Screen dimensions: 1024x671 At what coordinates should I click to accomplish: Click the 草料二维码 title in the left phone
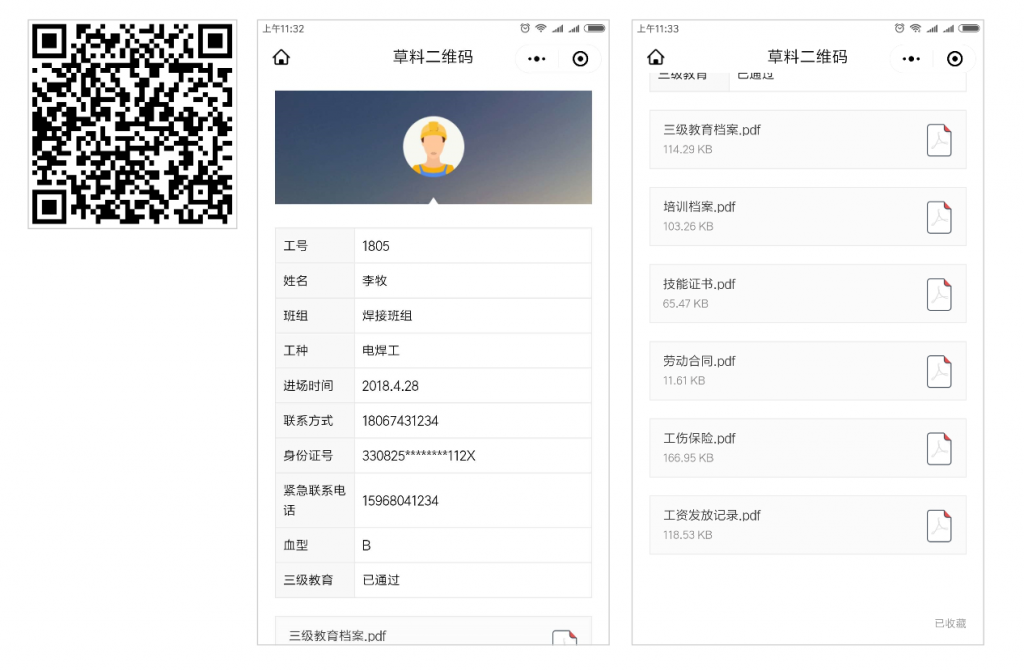tap(433, 57)
